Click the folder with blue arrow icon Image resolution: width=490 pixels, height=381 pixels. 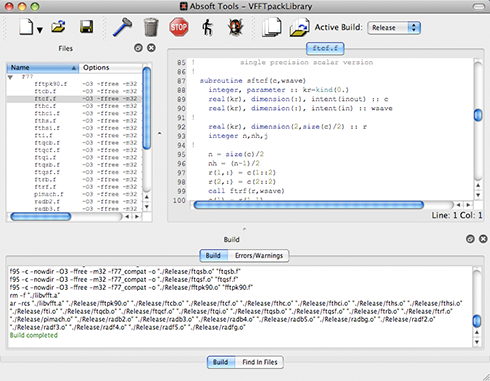[299, 27]
